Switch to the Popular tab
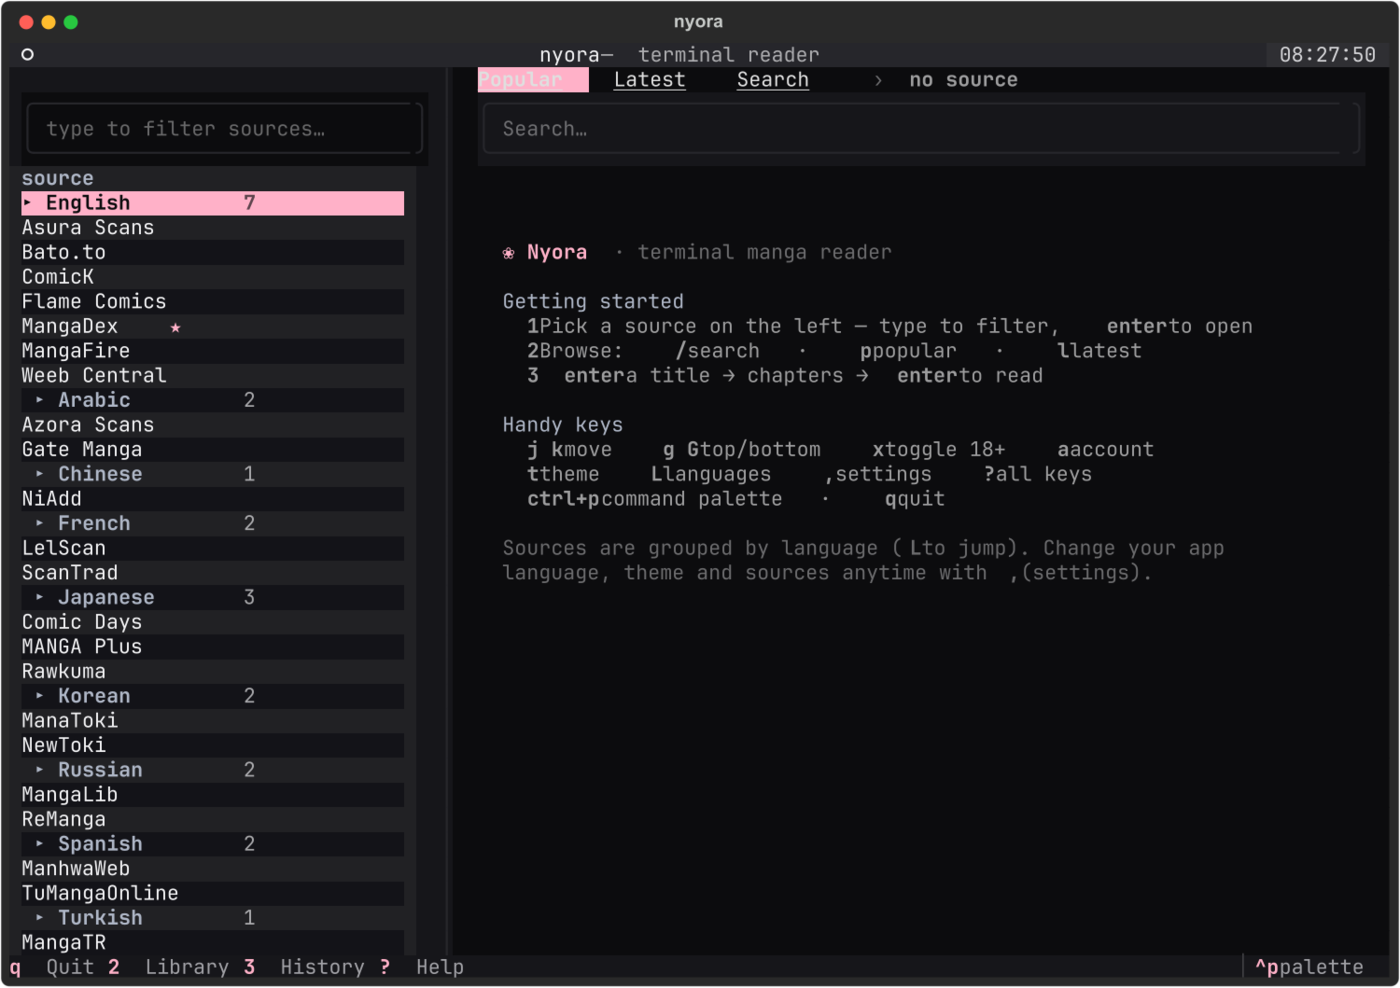The width and height of the screenshot is (1400, 988). click(x=533, y=80)
